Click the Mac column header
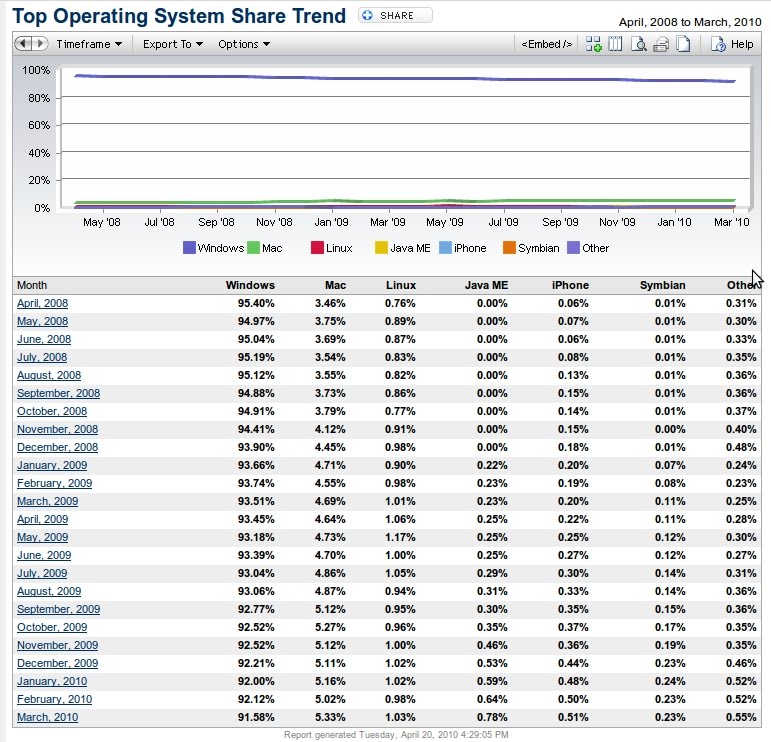The image size is (771, 742). (x=335, y=285)
